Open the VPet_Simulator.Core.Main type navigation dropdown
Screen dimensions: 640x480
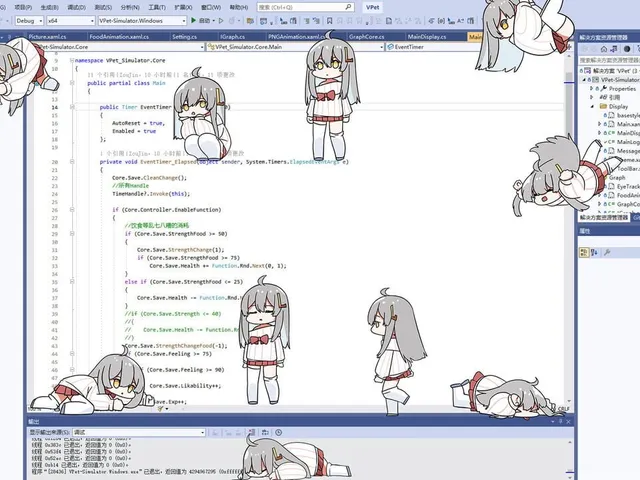coord(296,47)
